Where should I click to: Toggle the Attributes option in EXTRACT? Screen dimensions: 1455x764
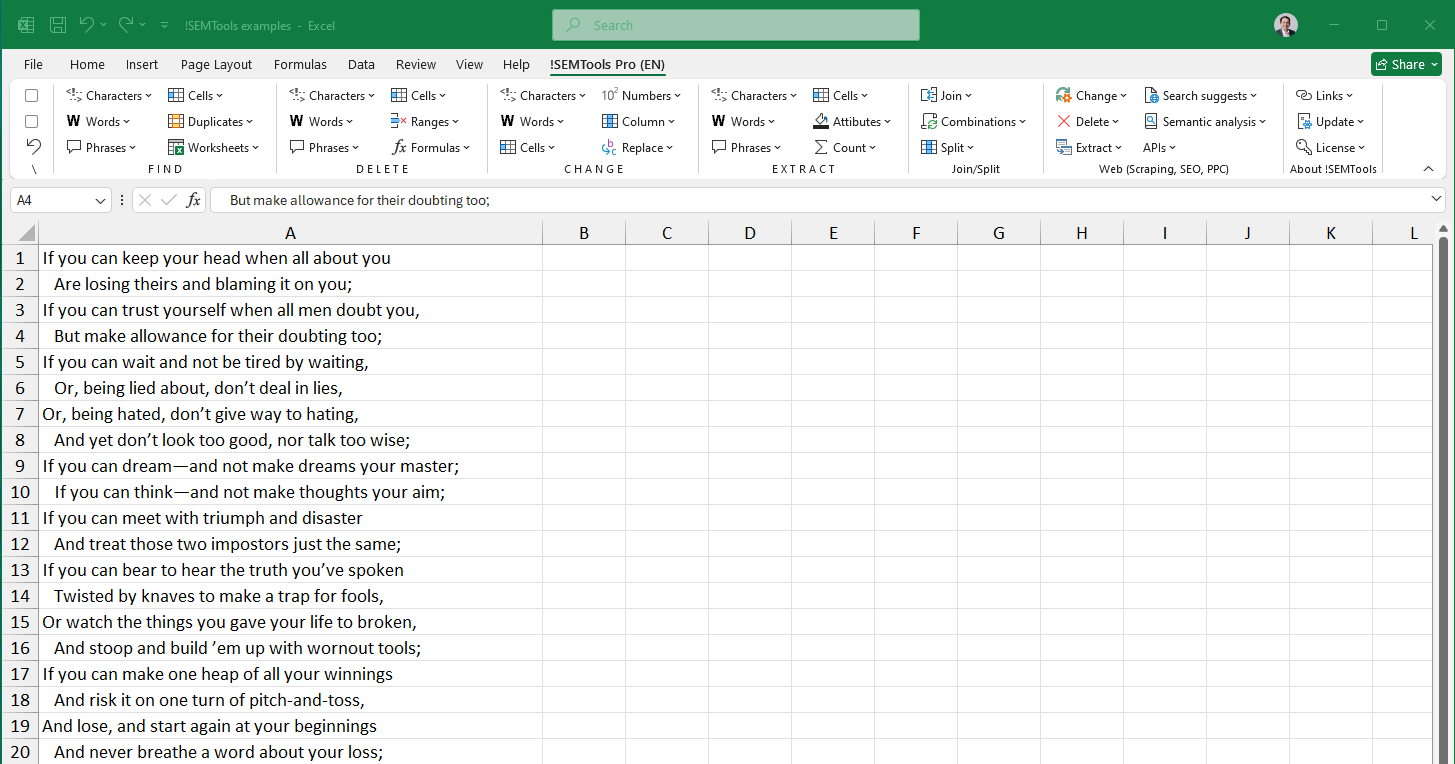(x=852, y=120)
